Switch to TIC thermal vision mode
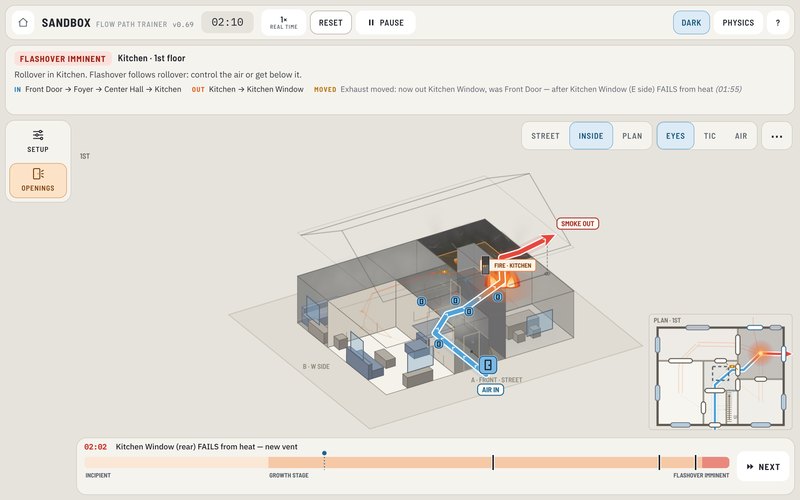This screenshot has width=800, height=500. [710, 136]
